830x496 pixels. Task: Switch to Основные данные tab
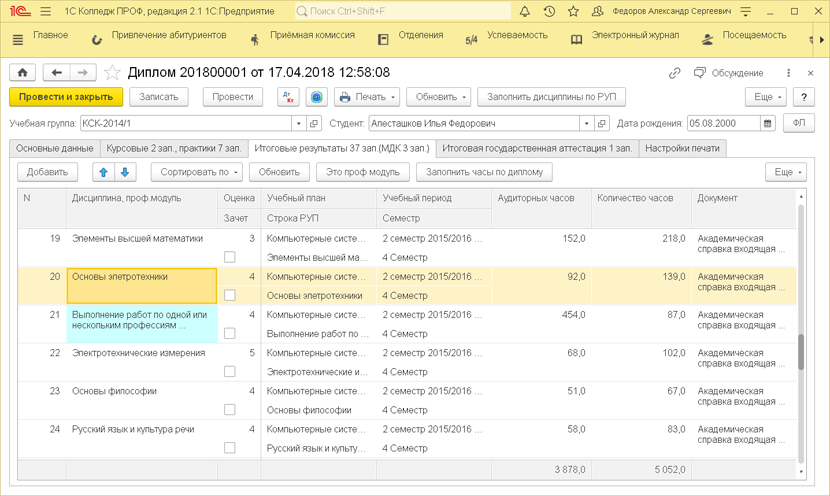click(55, 148)
